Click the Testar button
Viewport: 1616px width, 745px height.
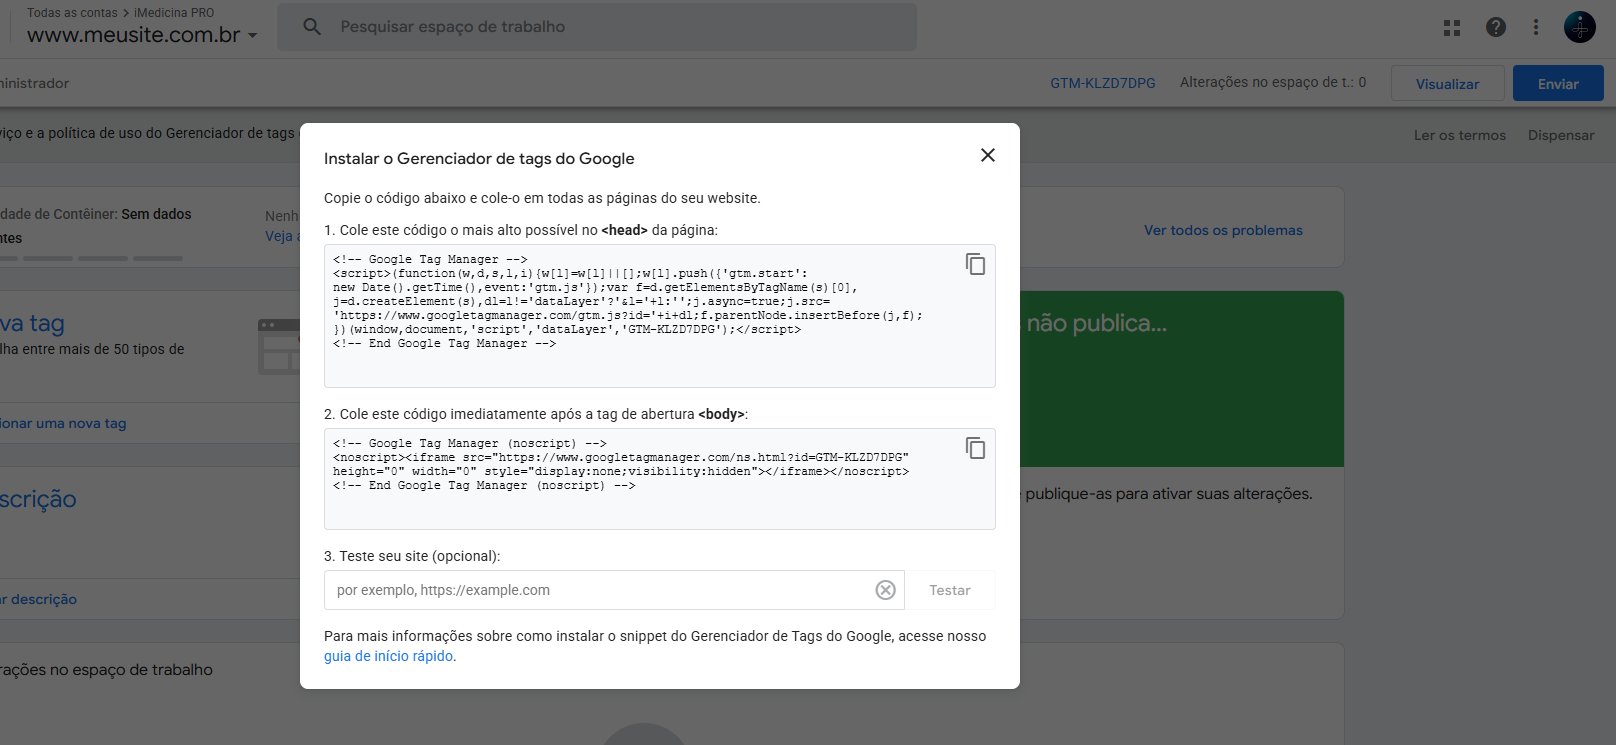click(950, 590)
